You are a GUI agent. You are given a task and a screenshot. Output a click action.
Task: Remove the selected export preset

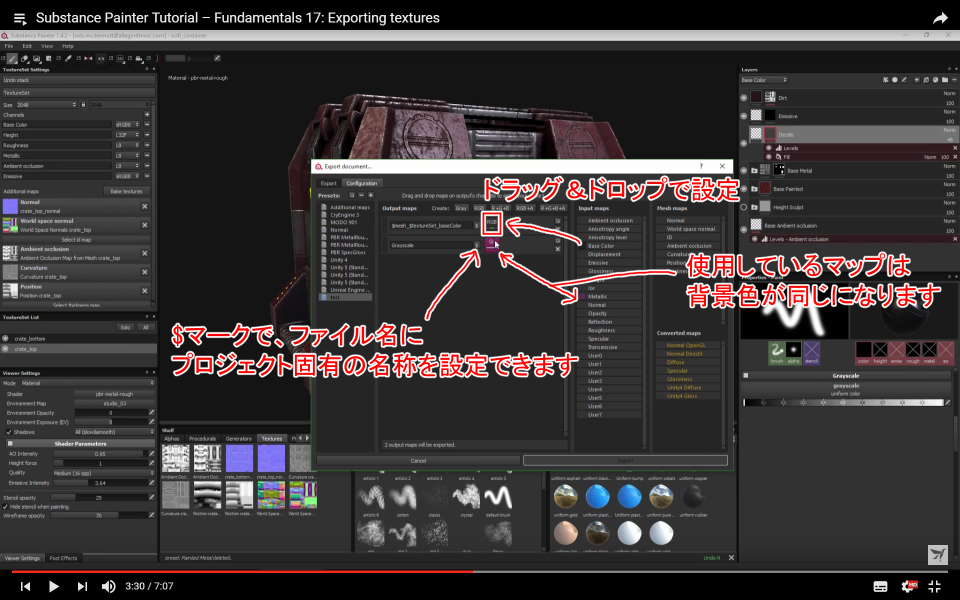click(361, 195)
